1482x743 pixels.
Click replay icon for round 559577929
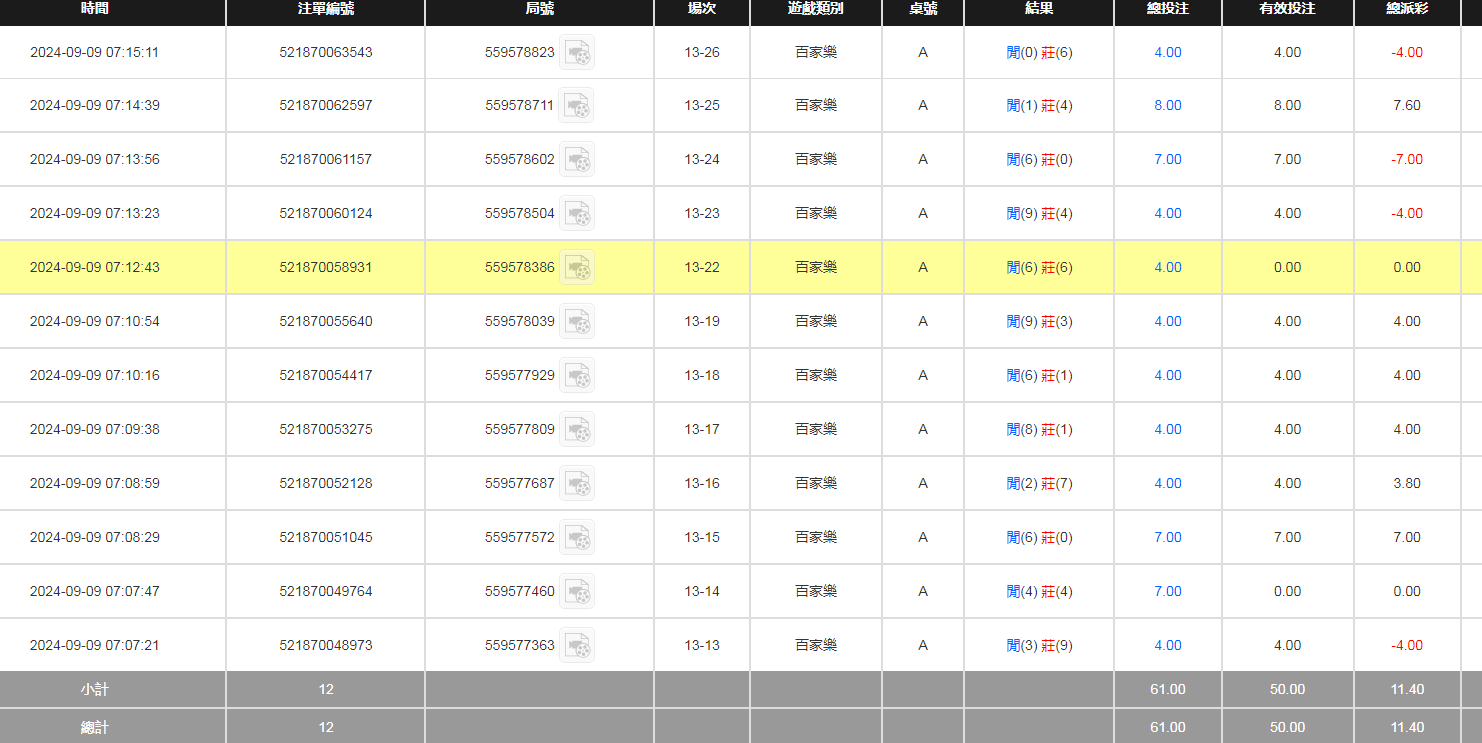[576, 375]
